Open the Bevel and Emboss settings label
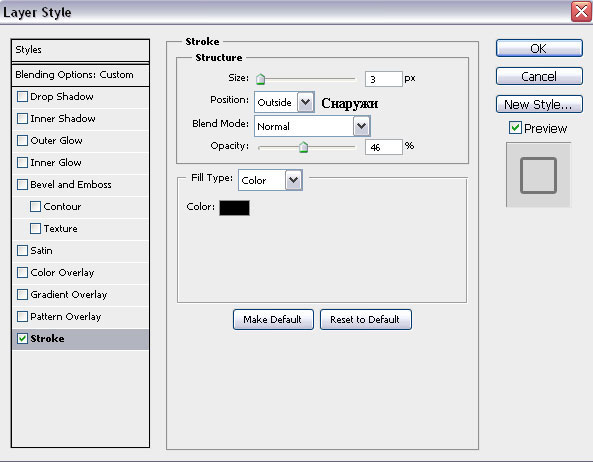593x462 pixels. click(71, 184)
